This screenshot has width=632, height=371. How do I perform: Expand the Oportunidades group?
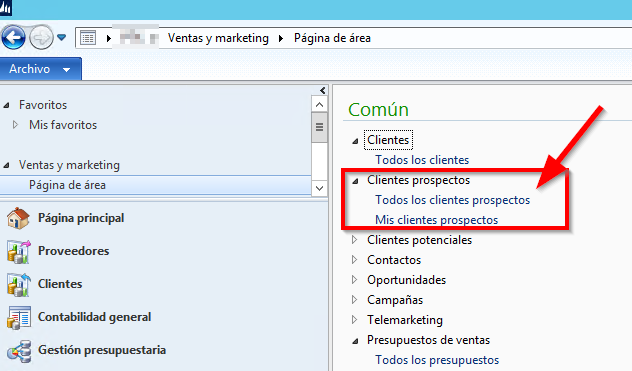point(354,280)
